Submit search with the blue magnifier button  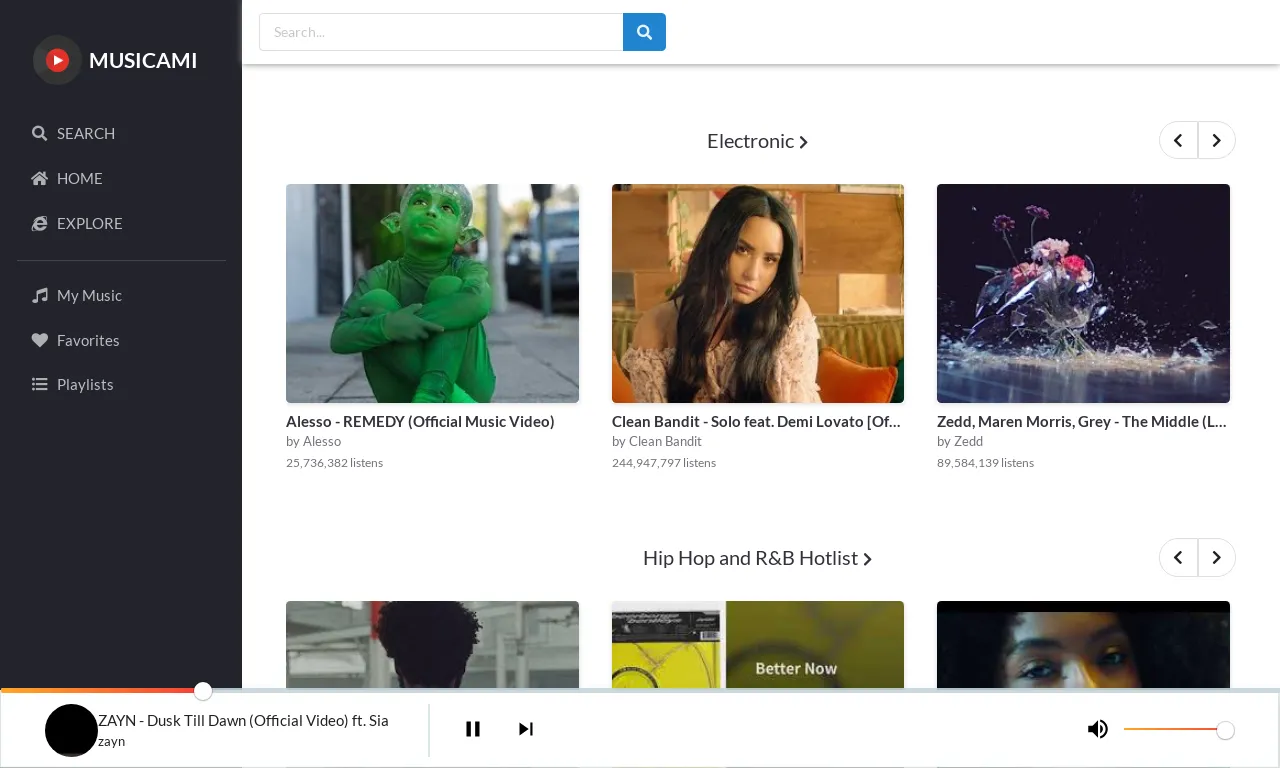click(644, 32)
